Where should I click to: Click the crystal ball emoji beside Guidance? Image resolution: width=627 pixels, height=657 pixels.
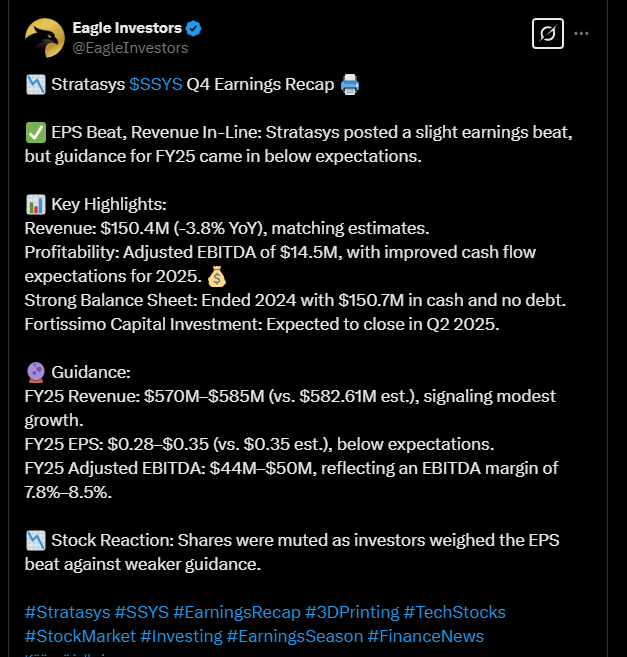pos(34,372)
